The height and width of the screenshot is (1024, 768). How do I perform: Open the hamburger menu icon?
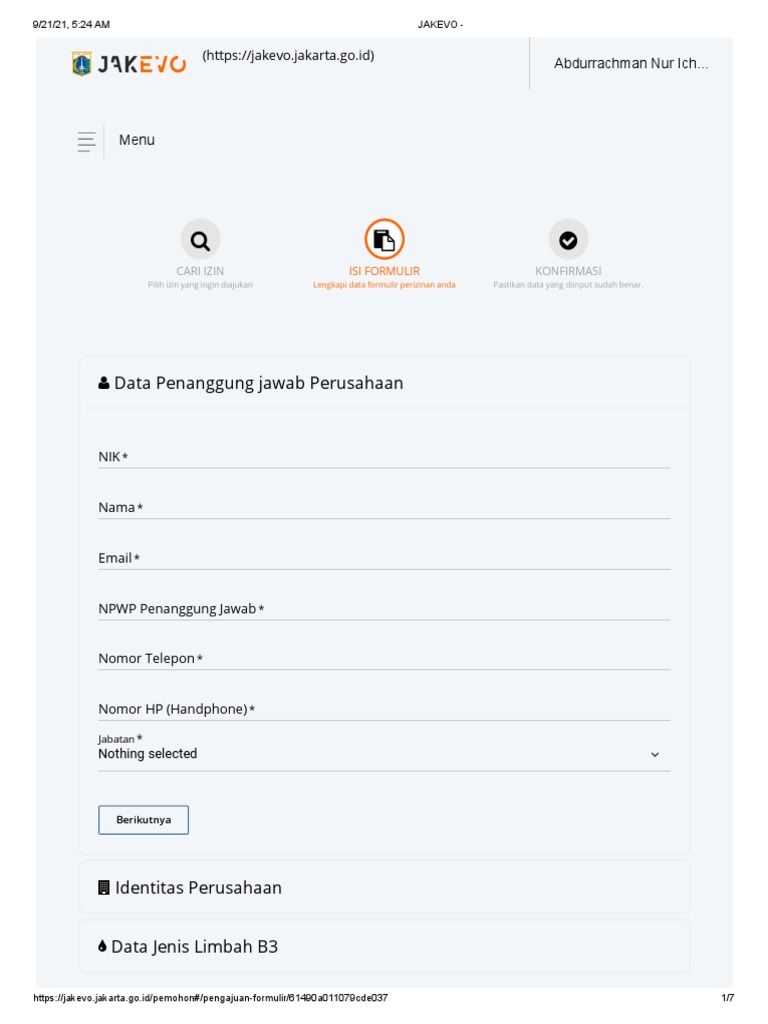tap(87, 141)
